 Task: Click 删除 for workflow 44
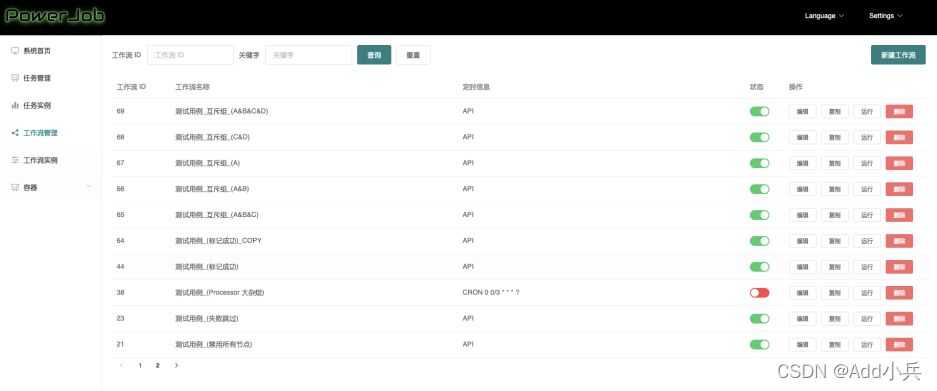tap(899, 267)
